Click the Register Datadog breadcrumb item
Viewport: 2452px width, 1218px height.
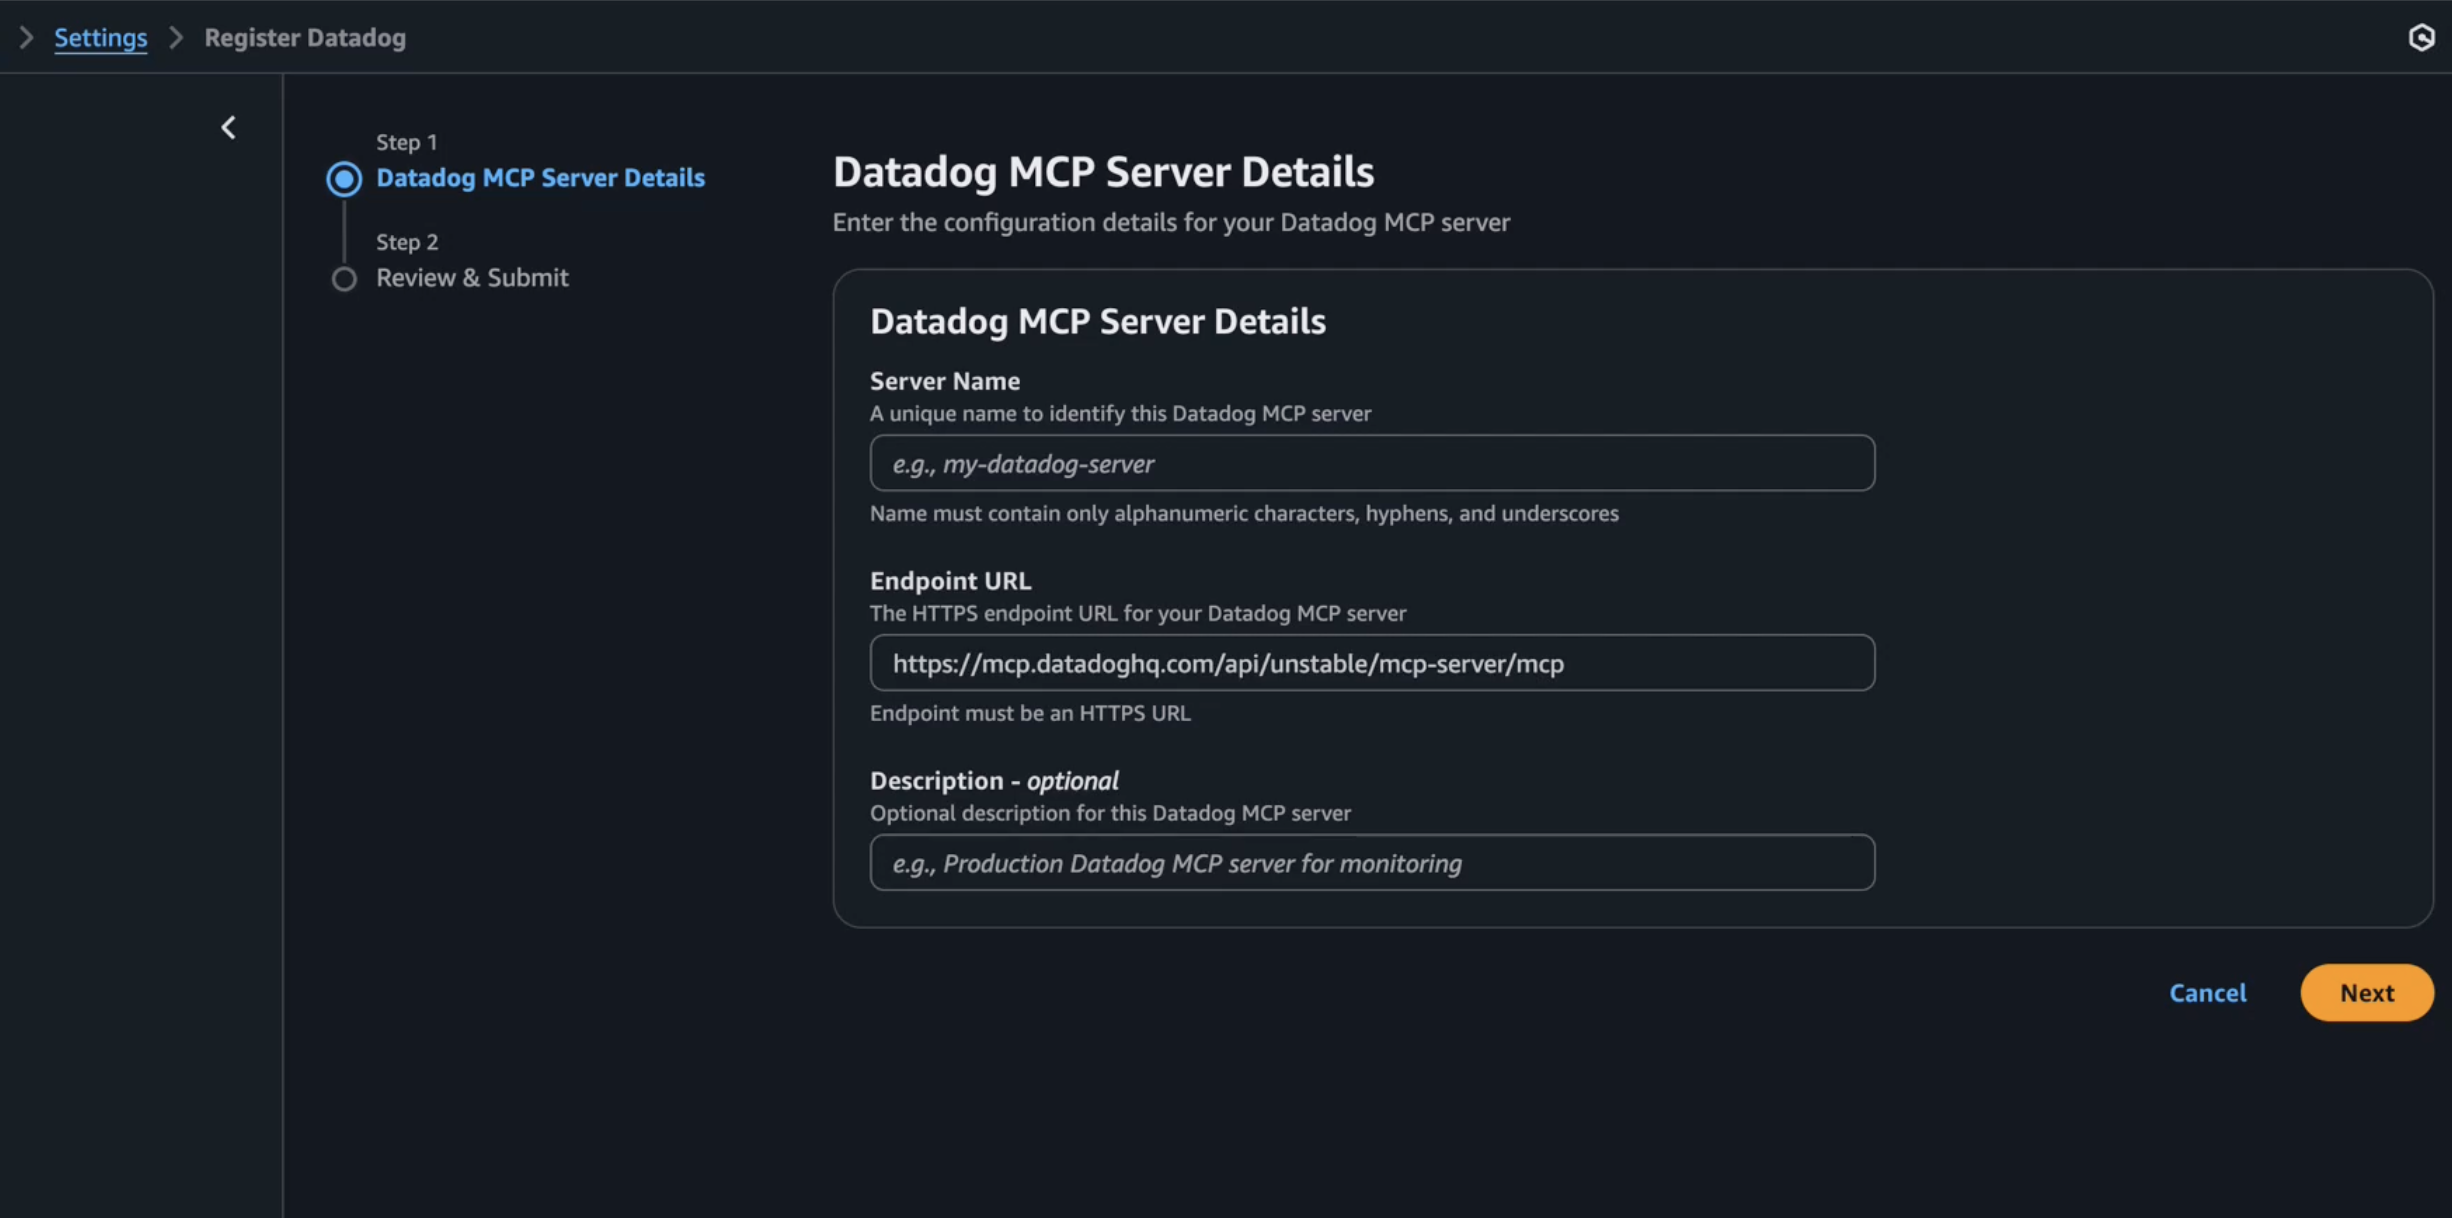tap(304, 37)
